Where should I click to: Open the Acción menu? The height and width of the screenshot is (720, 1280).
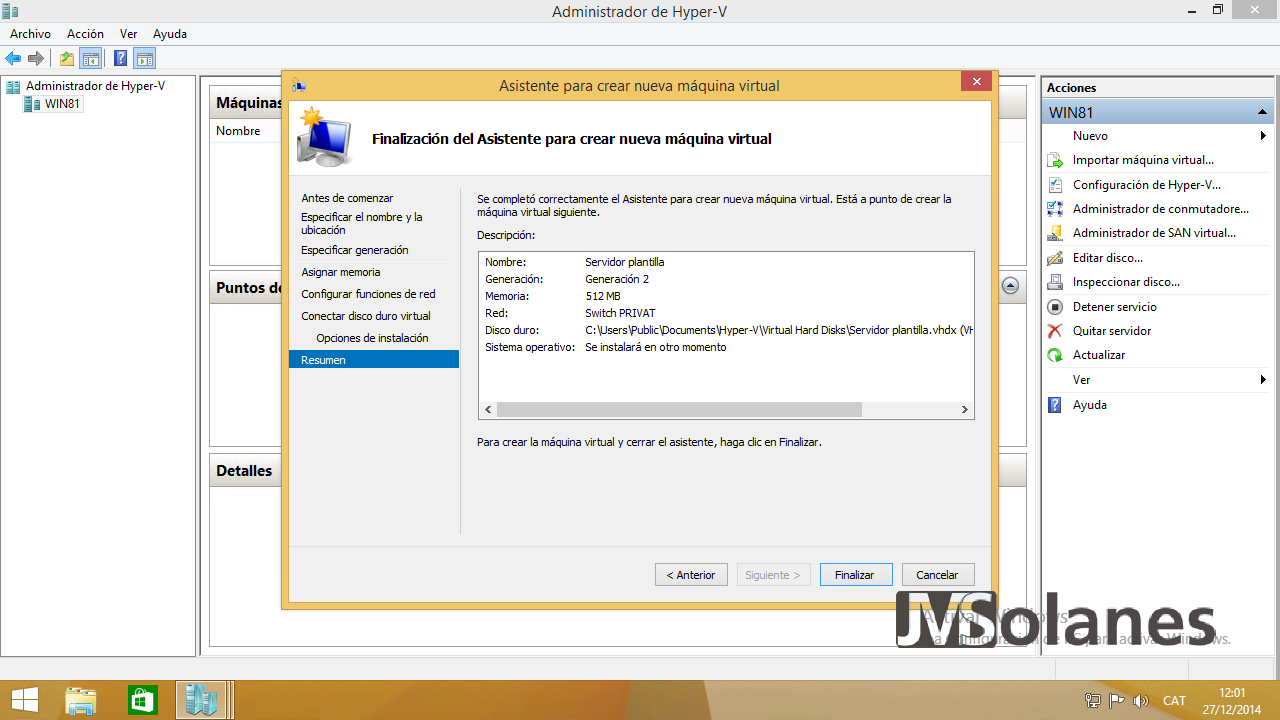pos(85,34)
